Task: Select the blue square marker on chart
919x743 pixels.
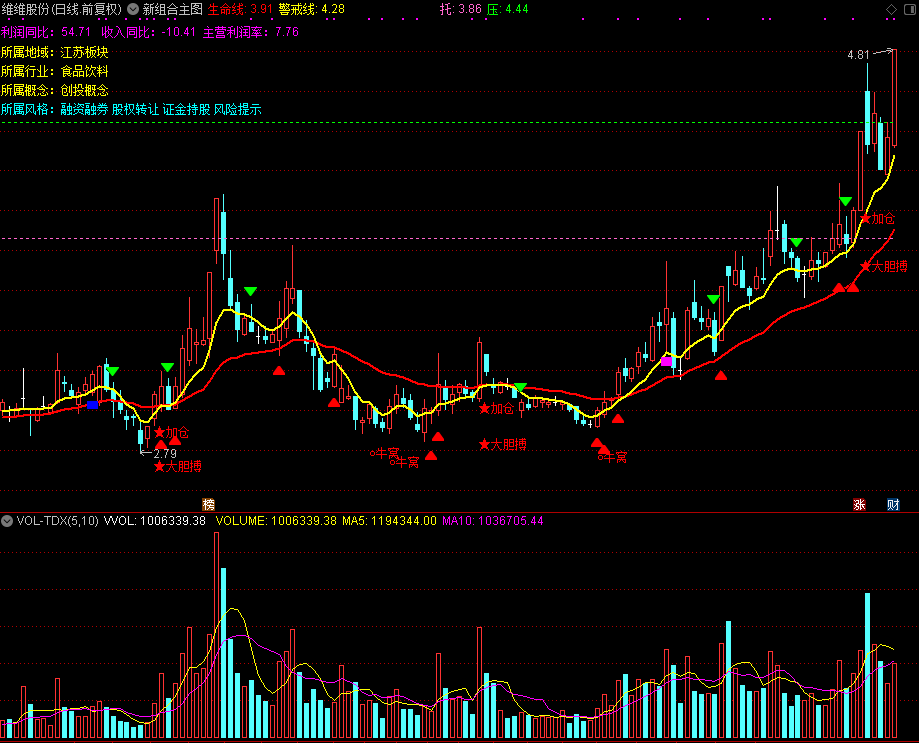Action: tap(93, 405)
